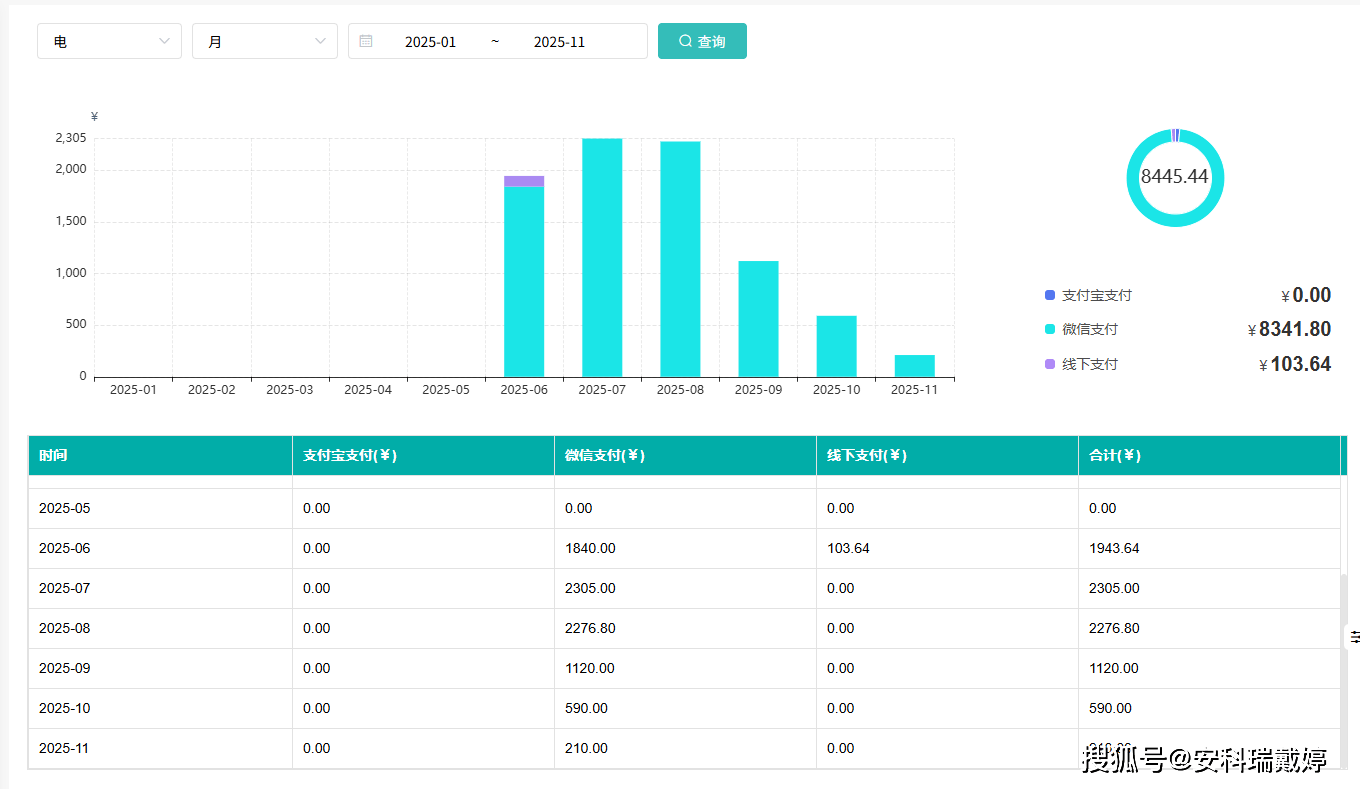Toggle 微信支付 legend marker
Viewport: 1360px width, 789px height.
tap(1050, 329)
